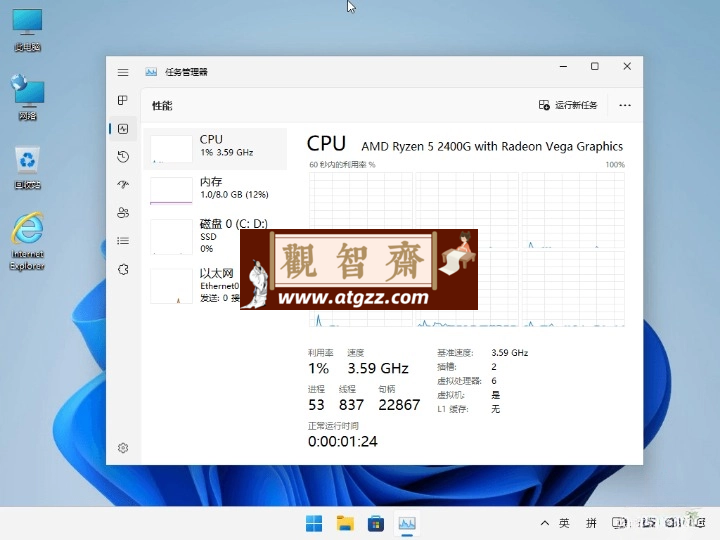Viewport: 720px width, 540px height.
Task: Click the 基准速度 base speed label
Action: (455, 353)
